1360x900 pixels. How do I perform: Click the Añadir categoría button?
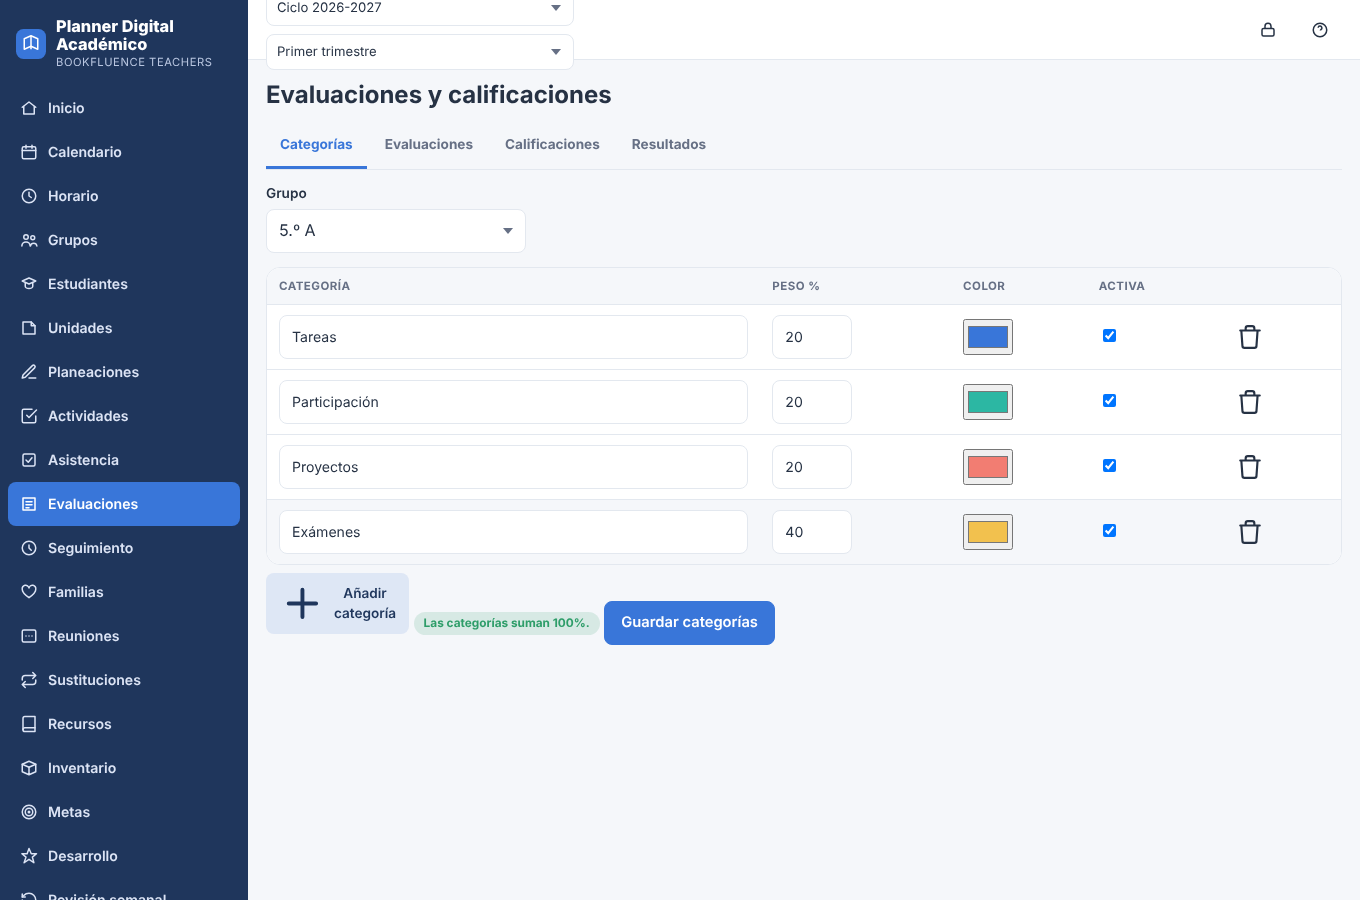[338, 603]
